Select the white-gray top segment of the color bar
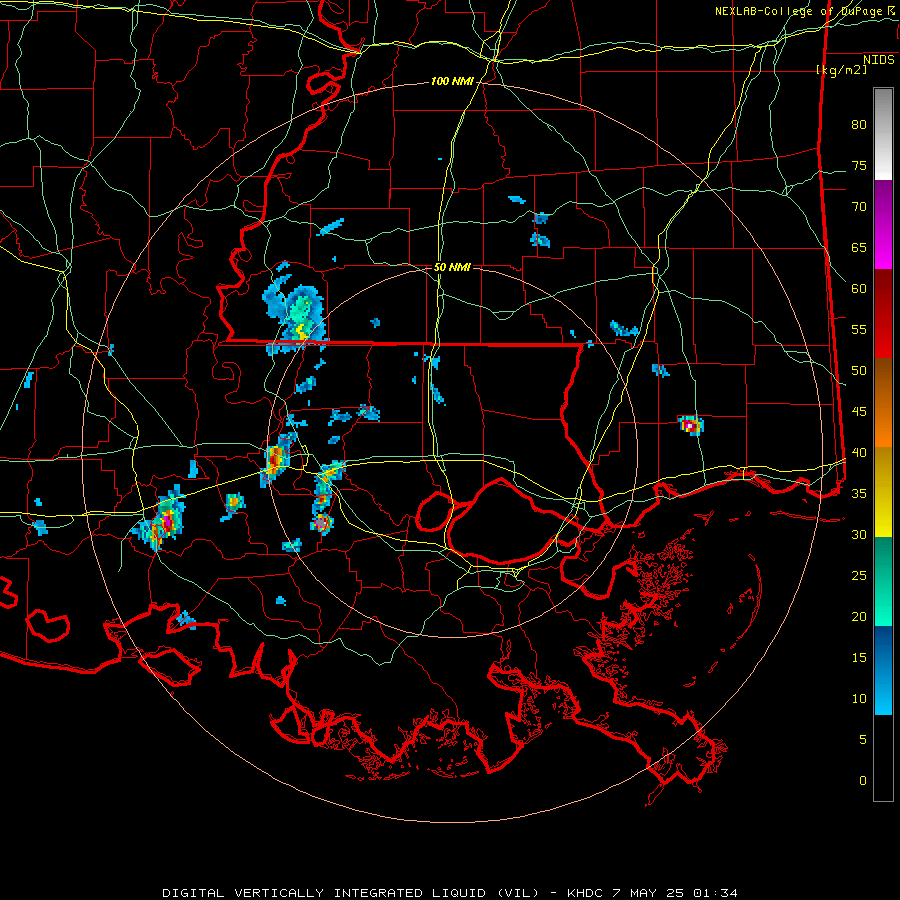The width and height of the screenshot is (900, 900). coord(883,134)
